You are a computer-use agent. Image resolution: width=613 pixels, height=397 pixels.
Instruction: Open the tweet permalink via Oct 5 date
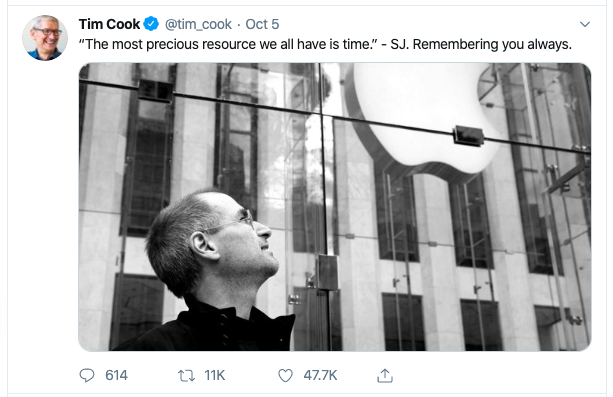pos(262,24)
